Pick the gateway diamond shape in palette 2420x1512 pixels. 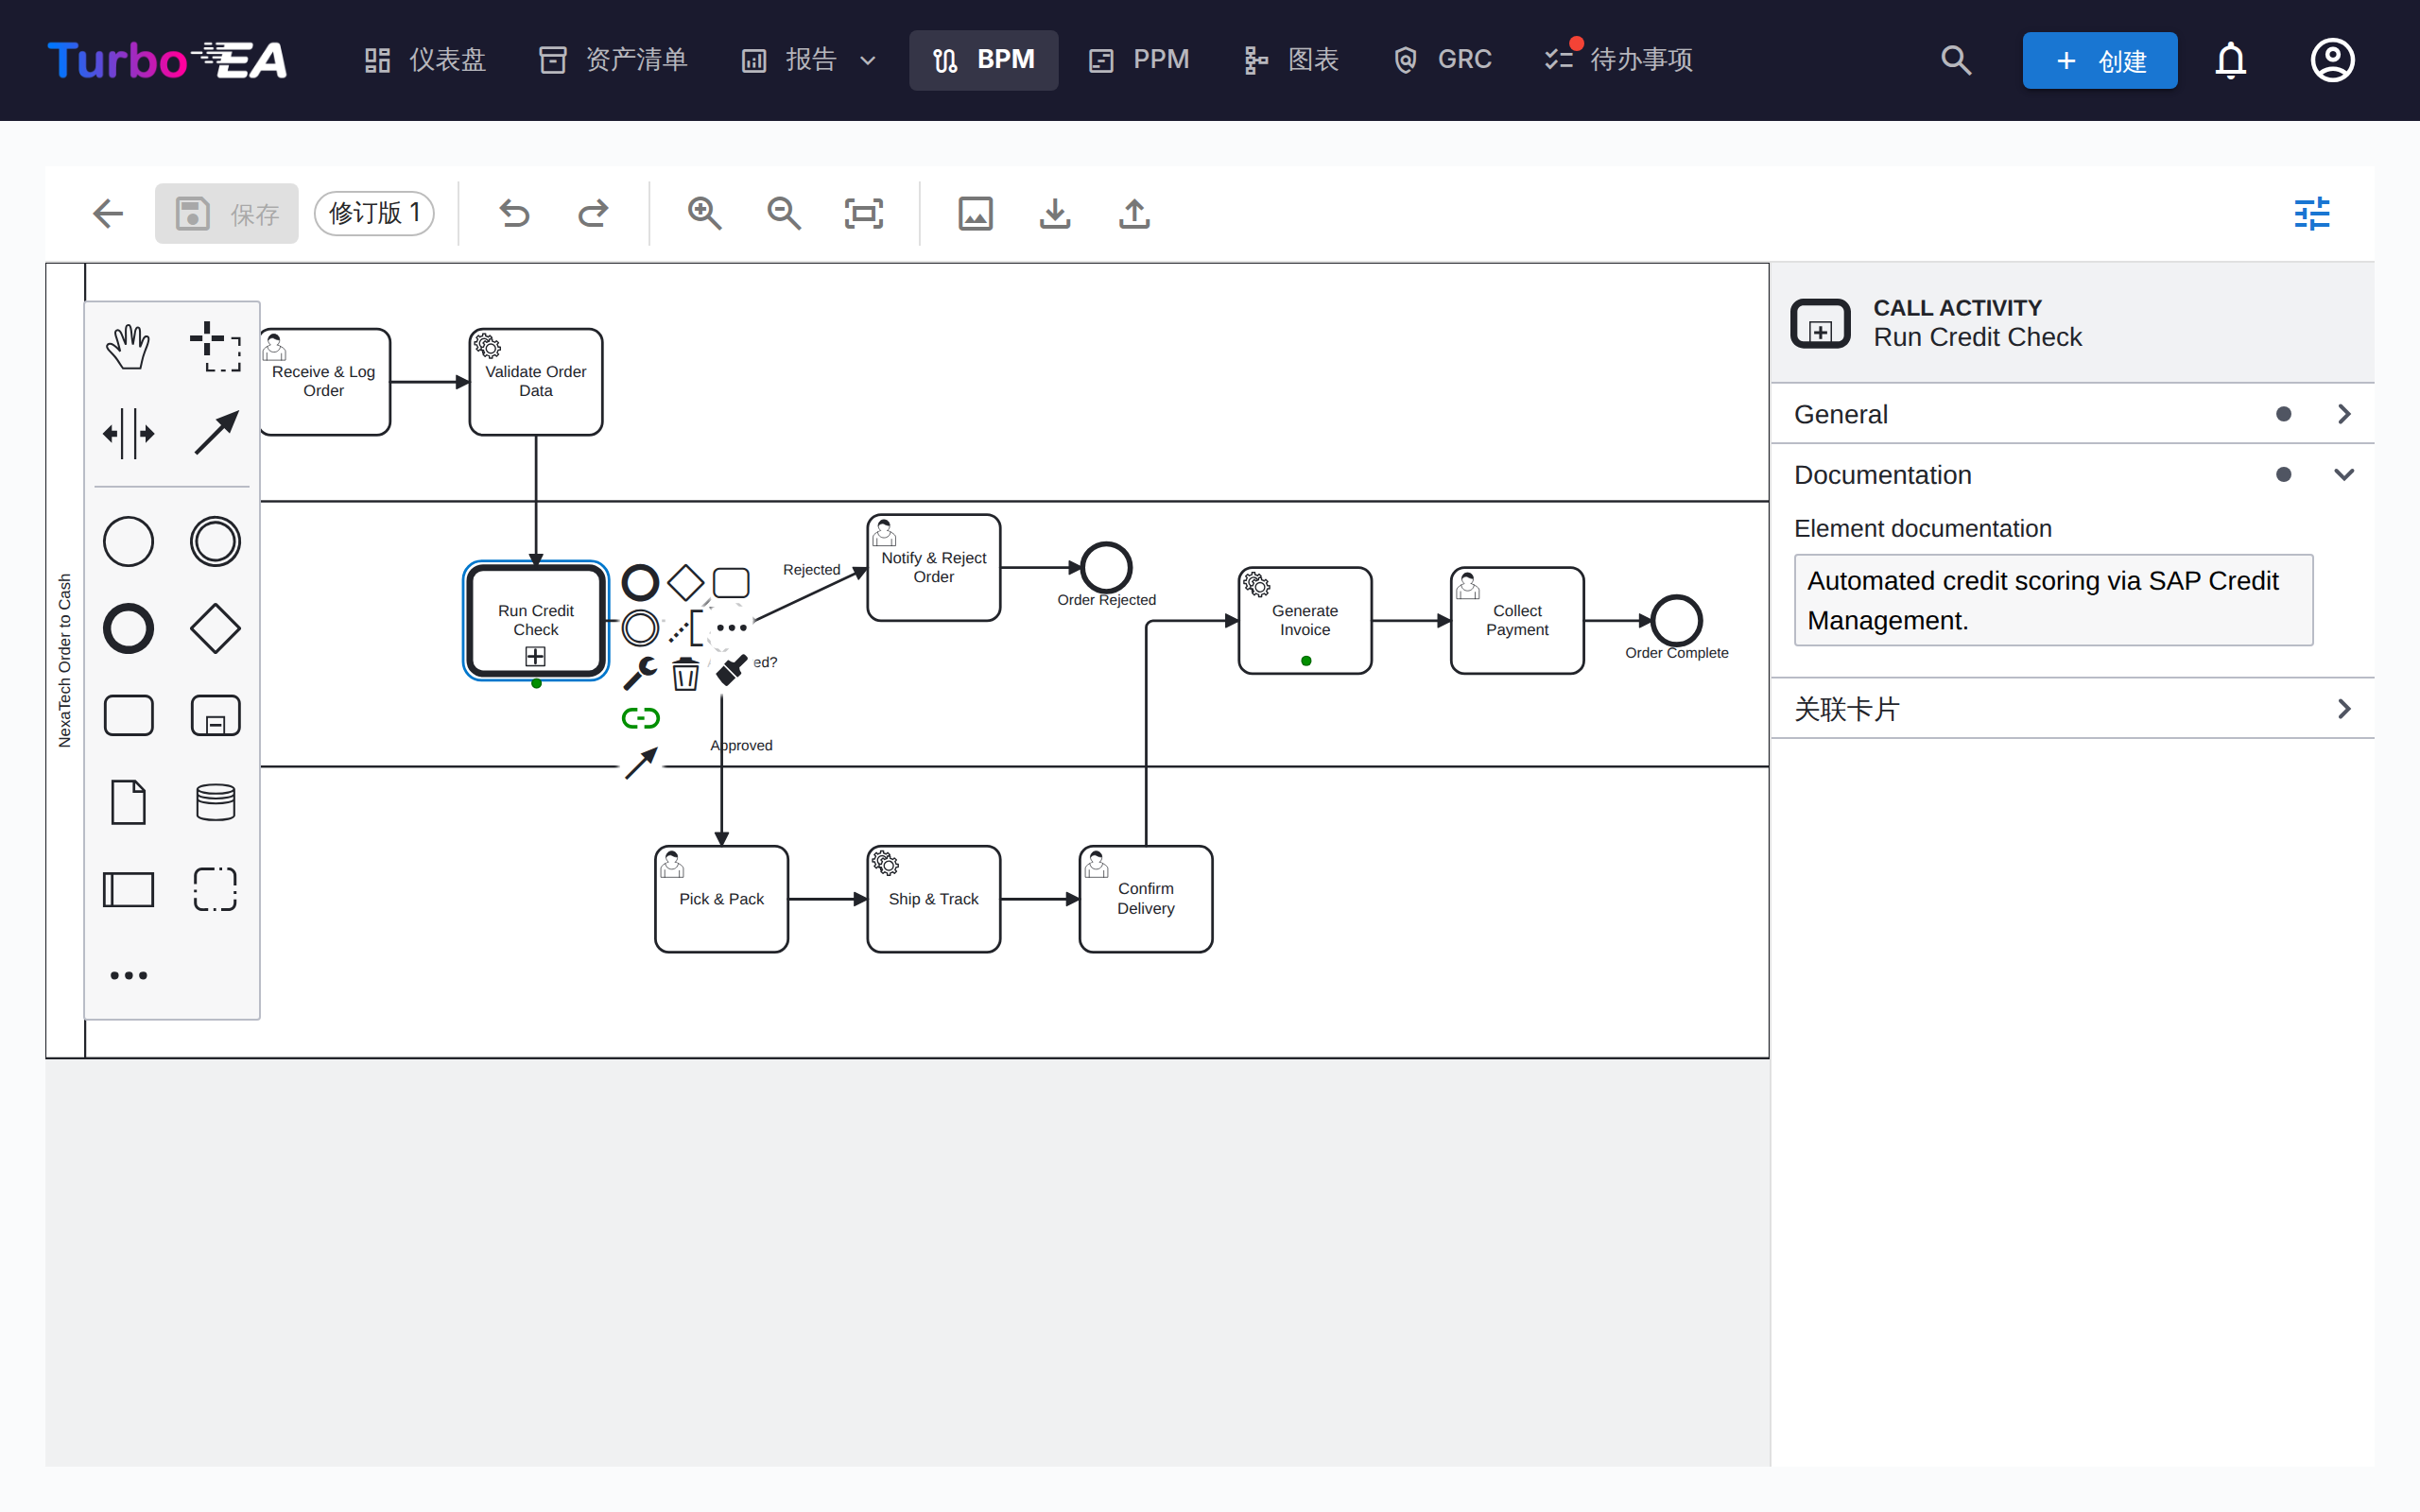pyautogui.click(x=215, y=629)
